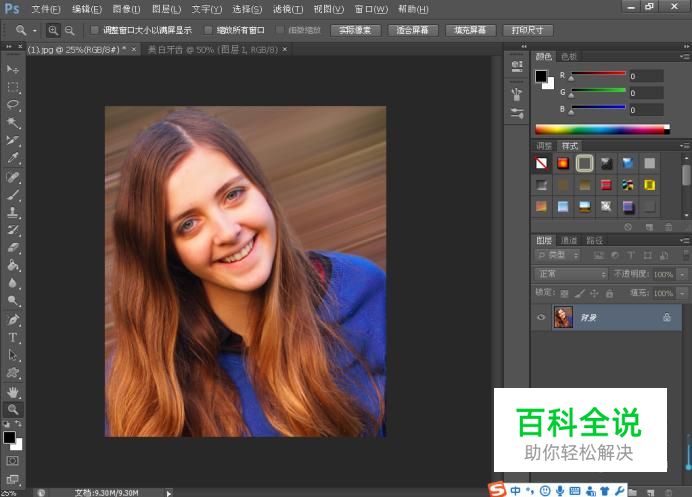692x497 pixels.
Task: Switch to the 通道 channels tab
Action: click(x=569, y=240)
